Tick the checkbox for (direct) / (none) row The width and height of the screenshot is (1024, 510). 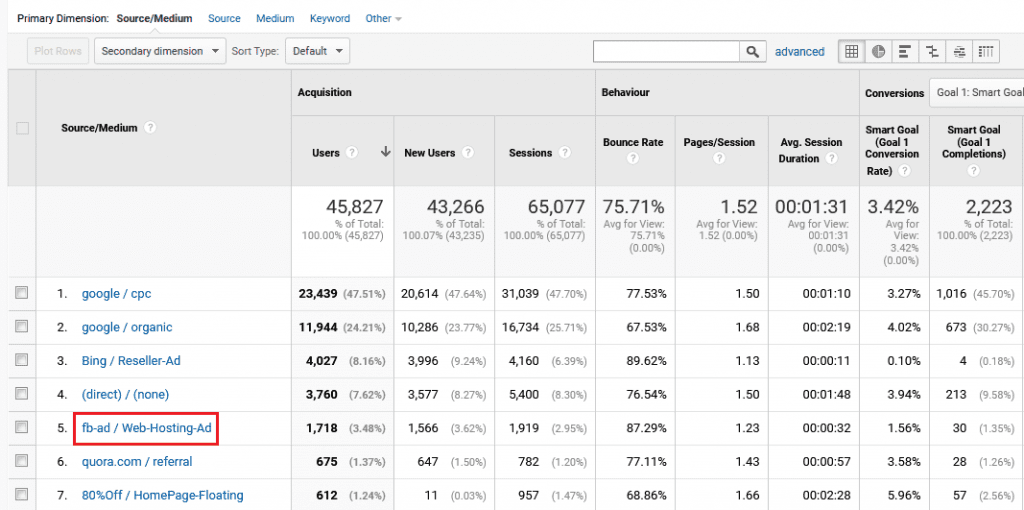(22, 394)
